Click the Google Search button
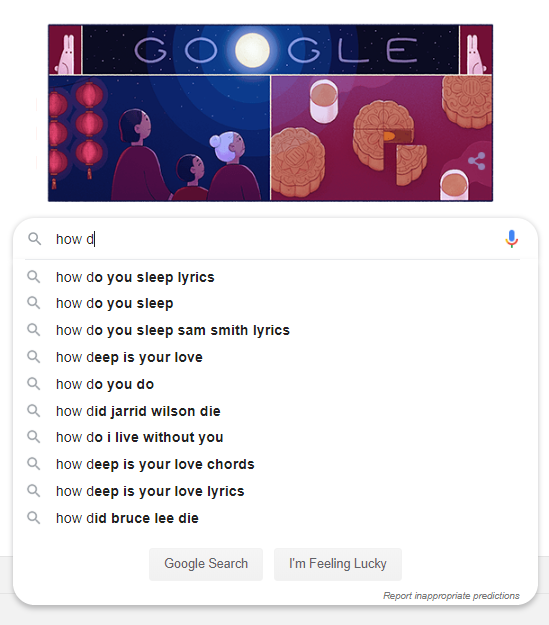 [206, 564]
